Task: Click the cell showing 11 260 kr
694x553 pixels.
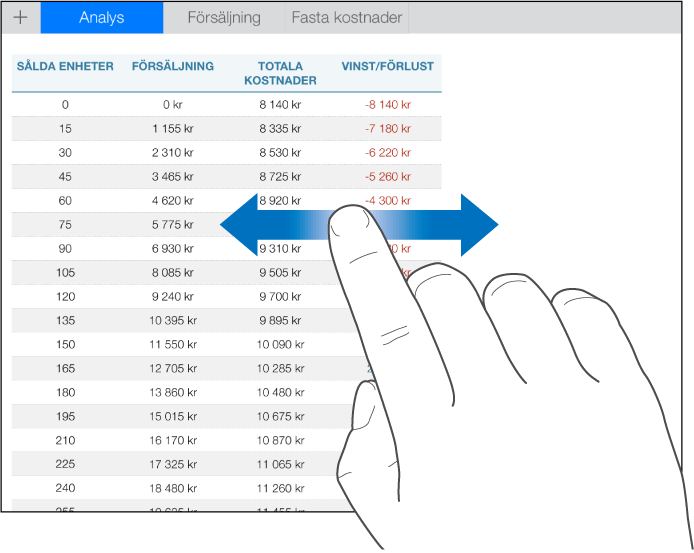Action: 280,488
